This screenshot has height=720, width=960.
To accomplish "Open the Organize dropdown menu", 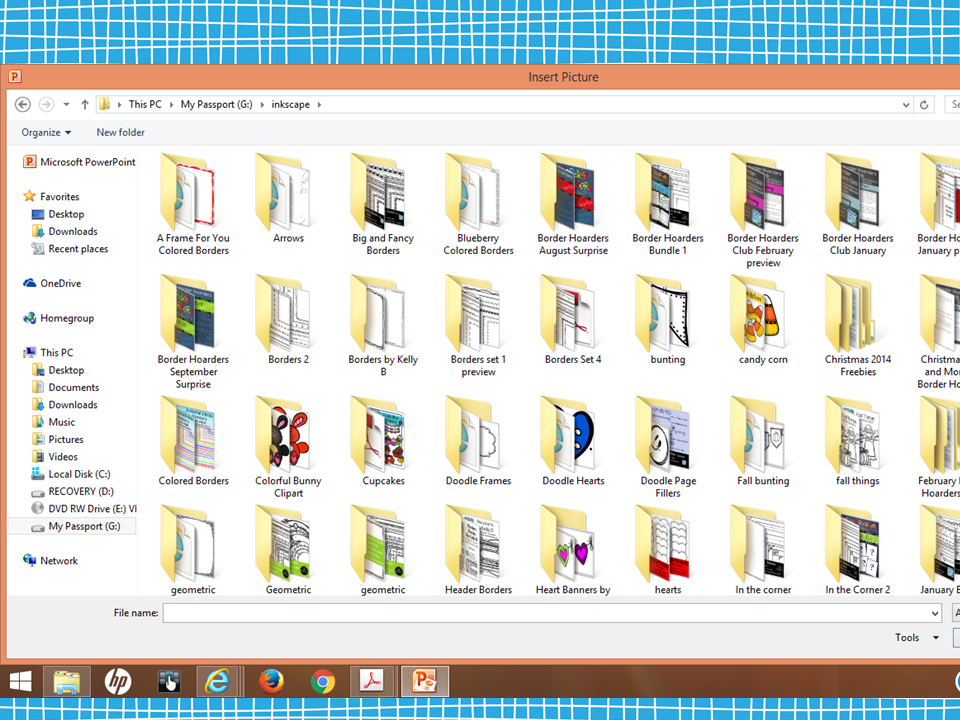I will [x=46, y=132].
